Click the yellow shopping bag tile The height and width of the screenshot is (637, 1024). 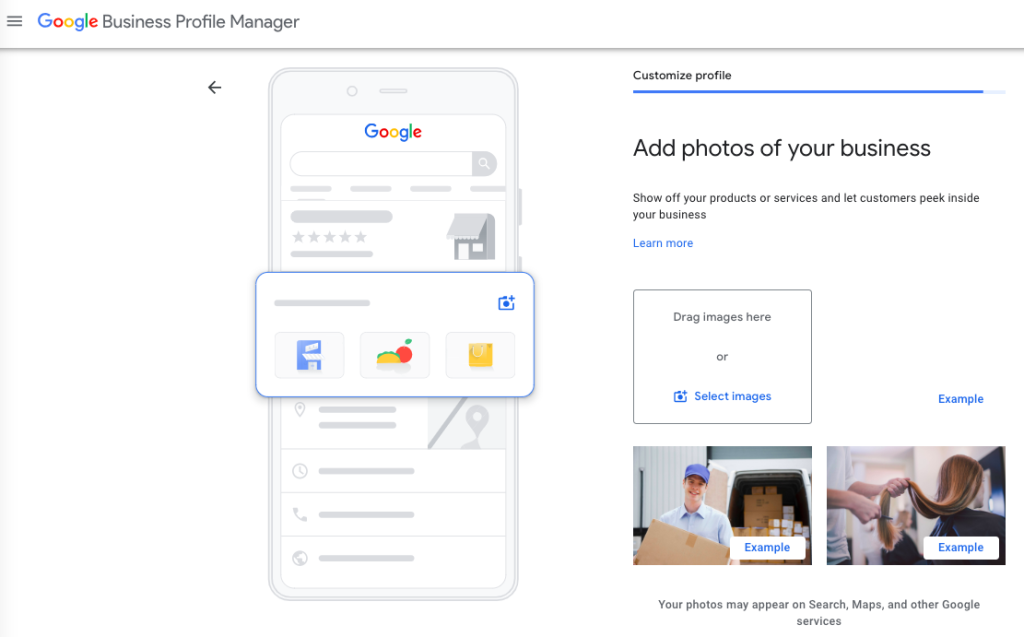pos(480,355)
